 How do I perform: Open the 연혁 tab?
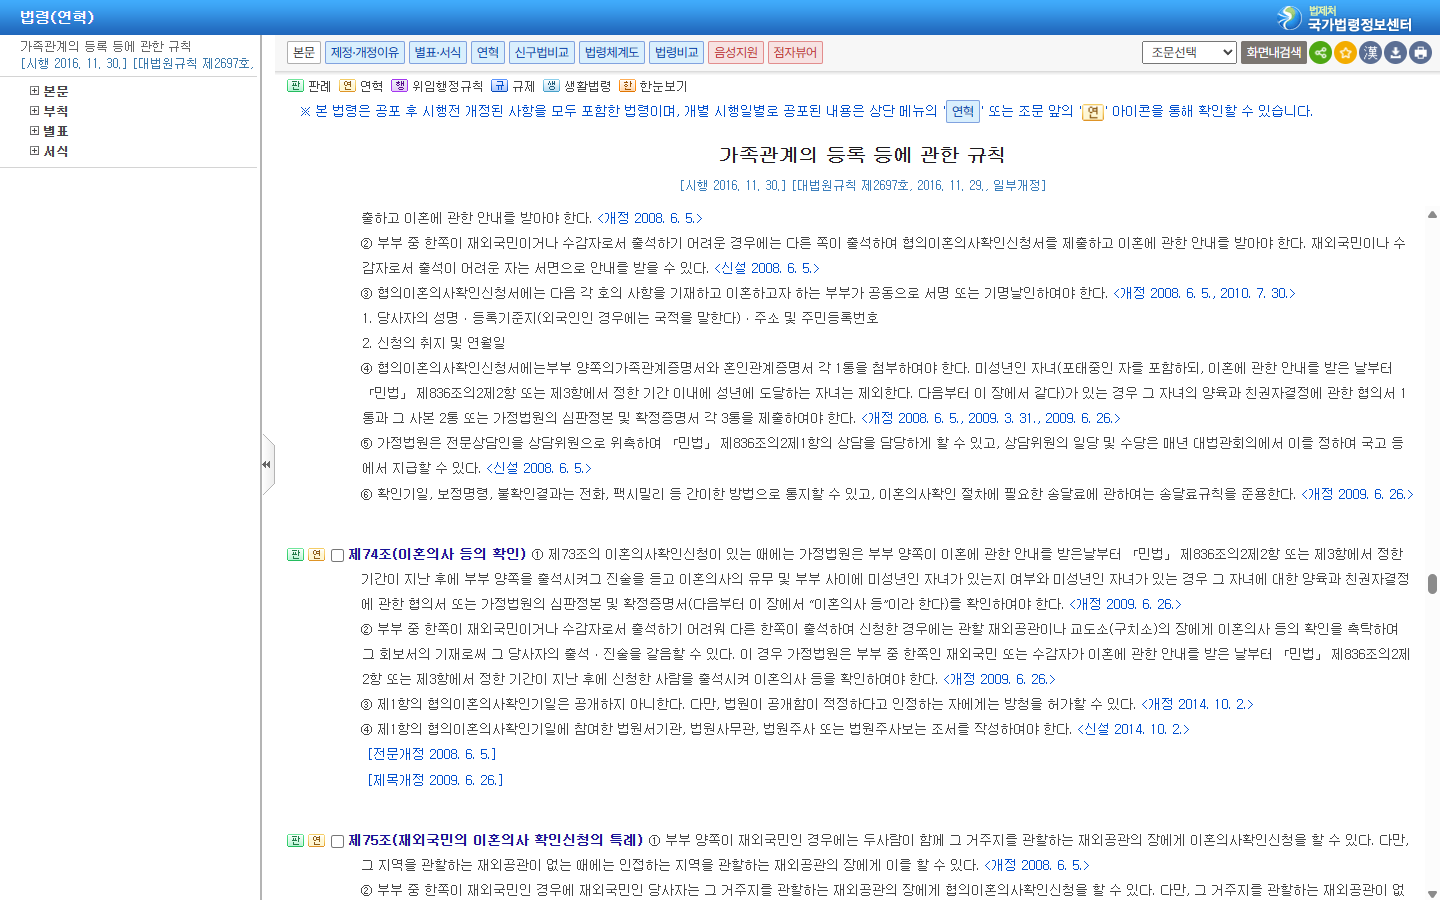click(488, 52)
